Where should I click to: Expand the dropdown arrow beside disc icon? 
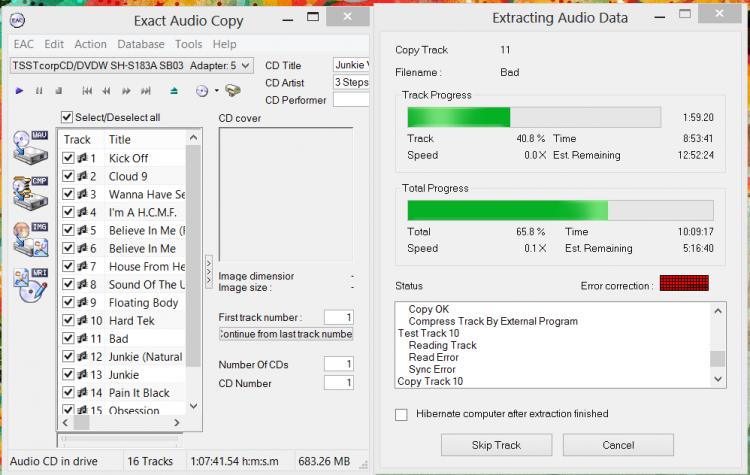[214, 91]
